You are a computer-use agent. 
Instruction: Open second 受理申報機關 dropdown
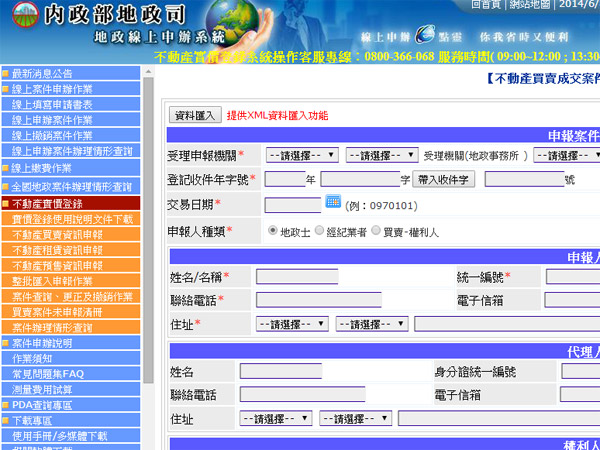(x=381, y=155)
